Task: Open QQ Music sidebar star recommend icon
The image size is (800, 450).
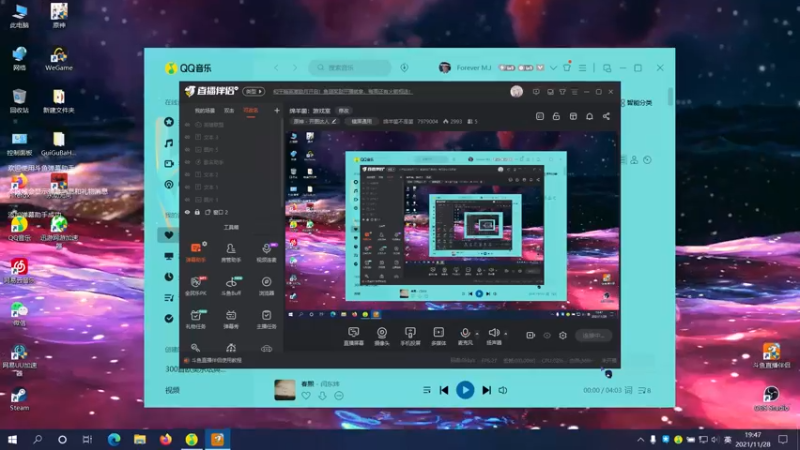Action: [x=169, y=122]
